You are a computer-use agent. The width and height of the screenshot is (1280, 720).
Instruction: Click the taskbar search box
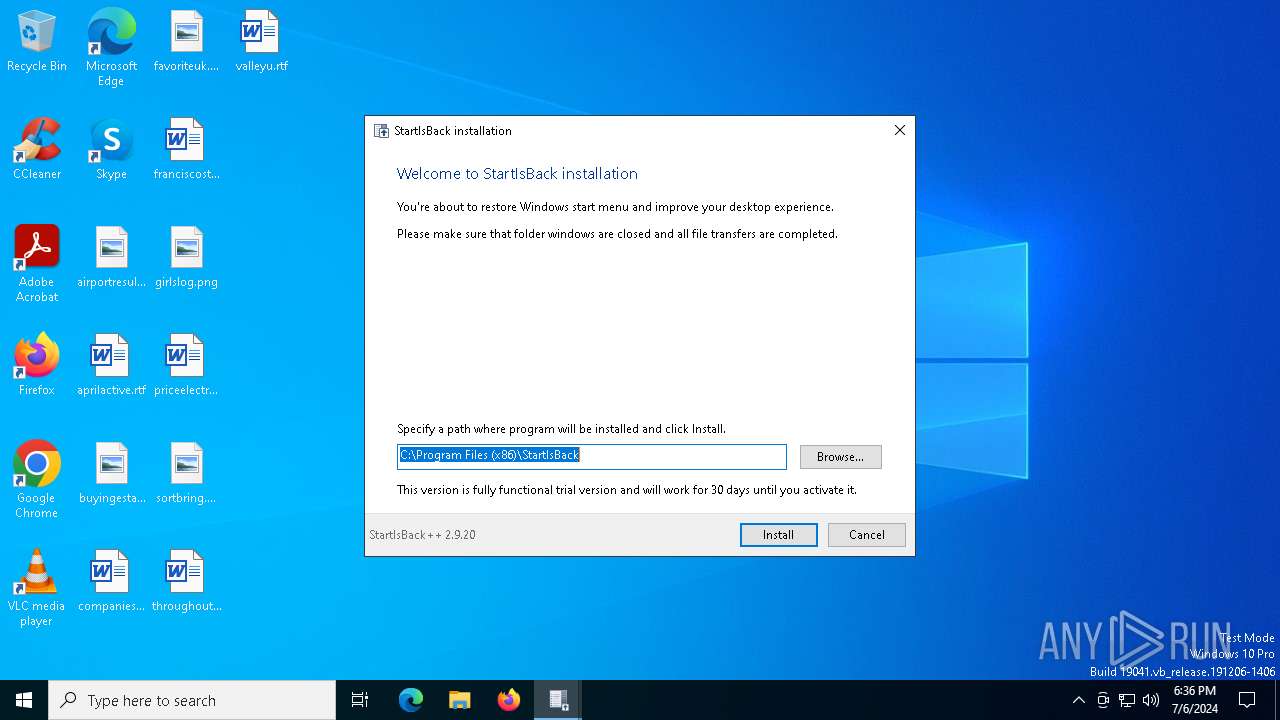(x=192, y=700)
